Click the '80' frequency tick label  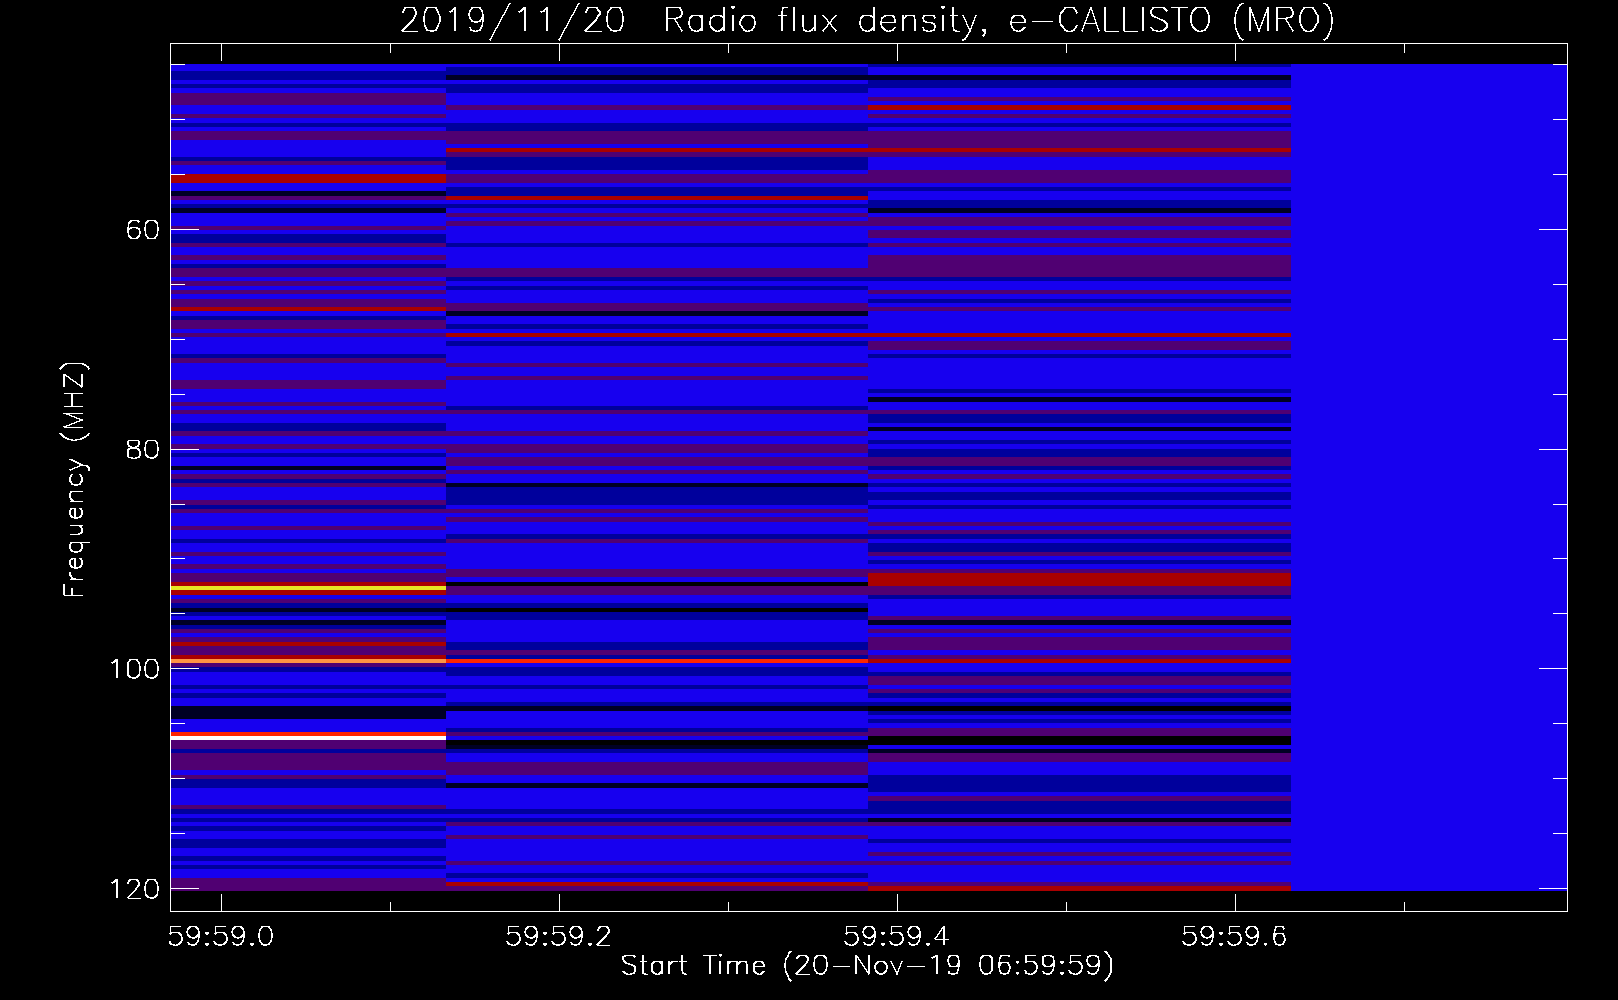(x=143, y=450)
